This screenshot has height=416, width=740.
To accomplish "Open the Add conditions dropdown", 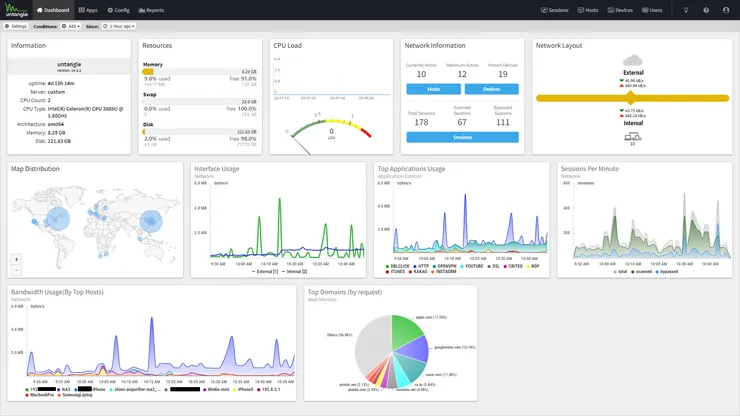I will click(x=71, y=26).
